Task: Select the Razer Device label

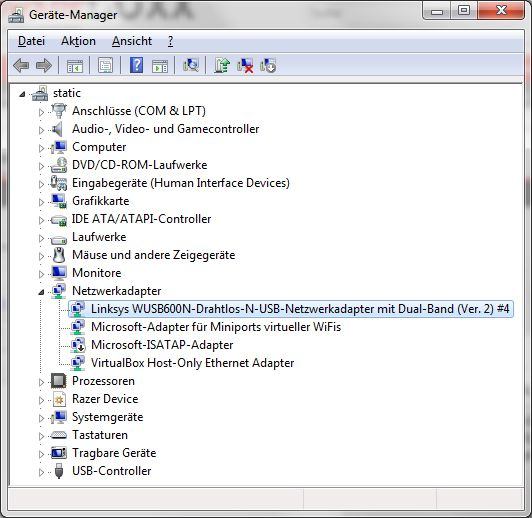Action: tap(105, 399)
